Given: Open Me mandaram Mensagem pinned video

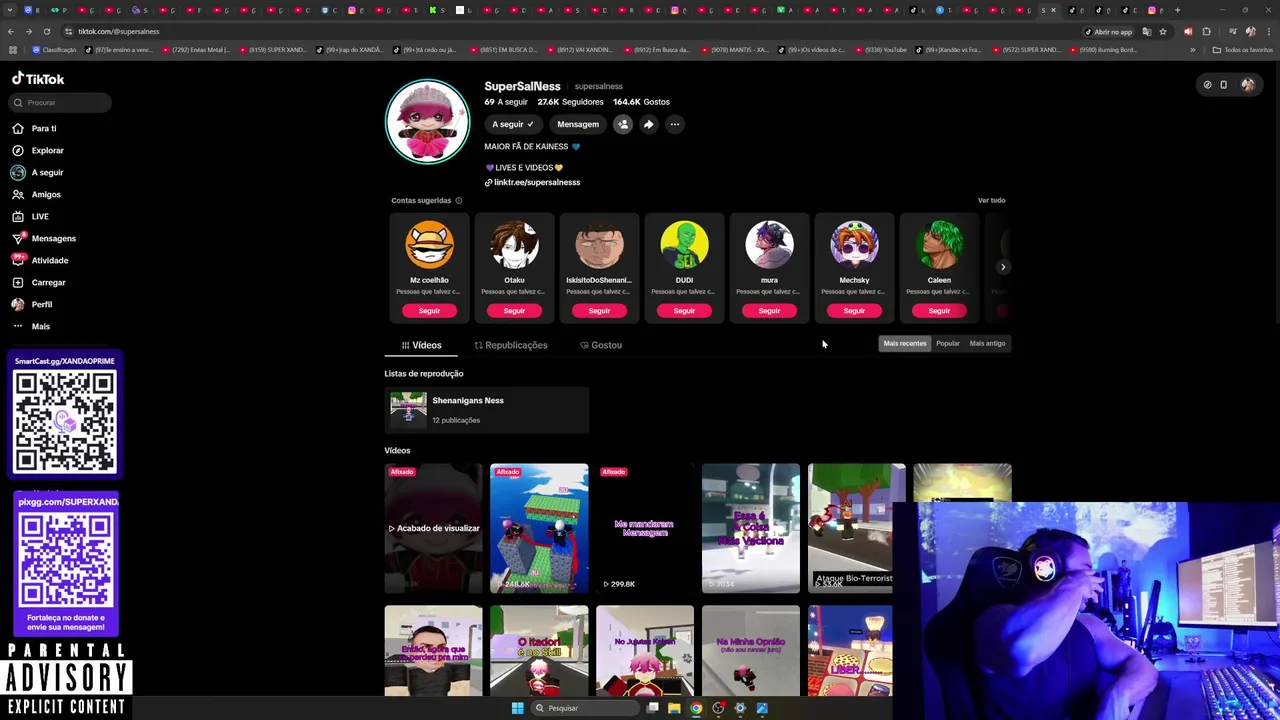Looking at the screenshot, I should pyautogui.click(x=645, y=528).
